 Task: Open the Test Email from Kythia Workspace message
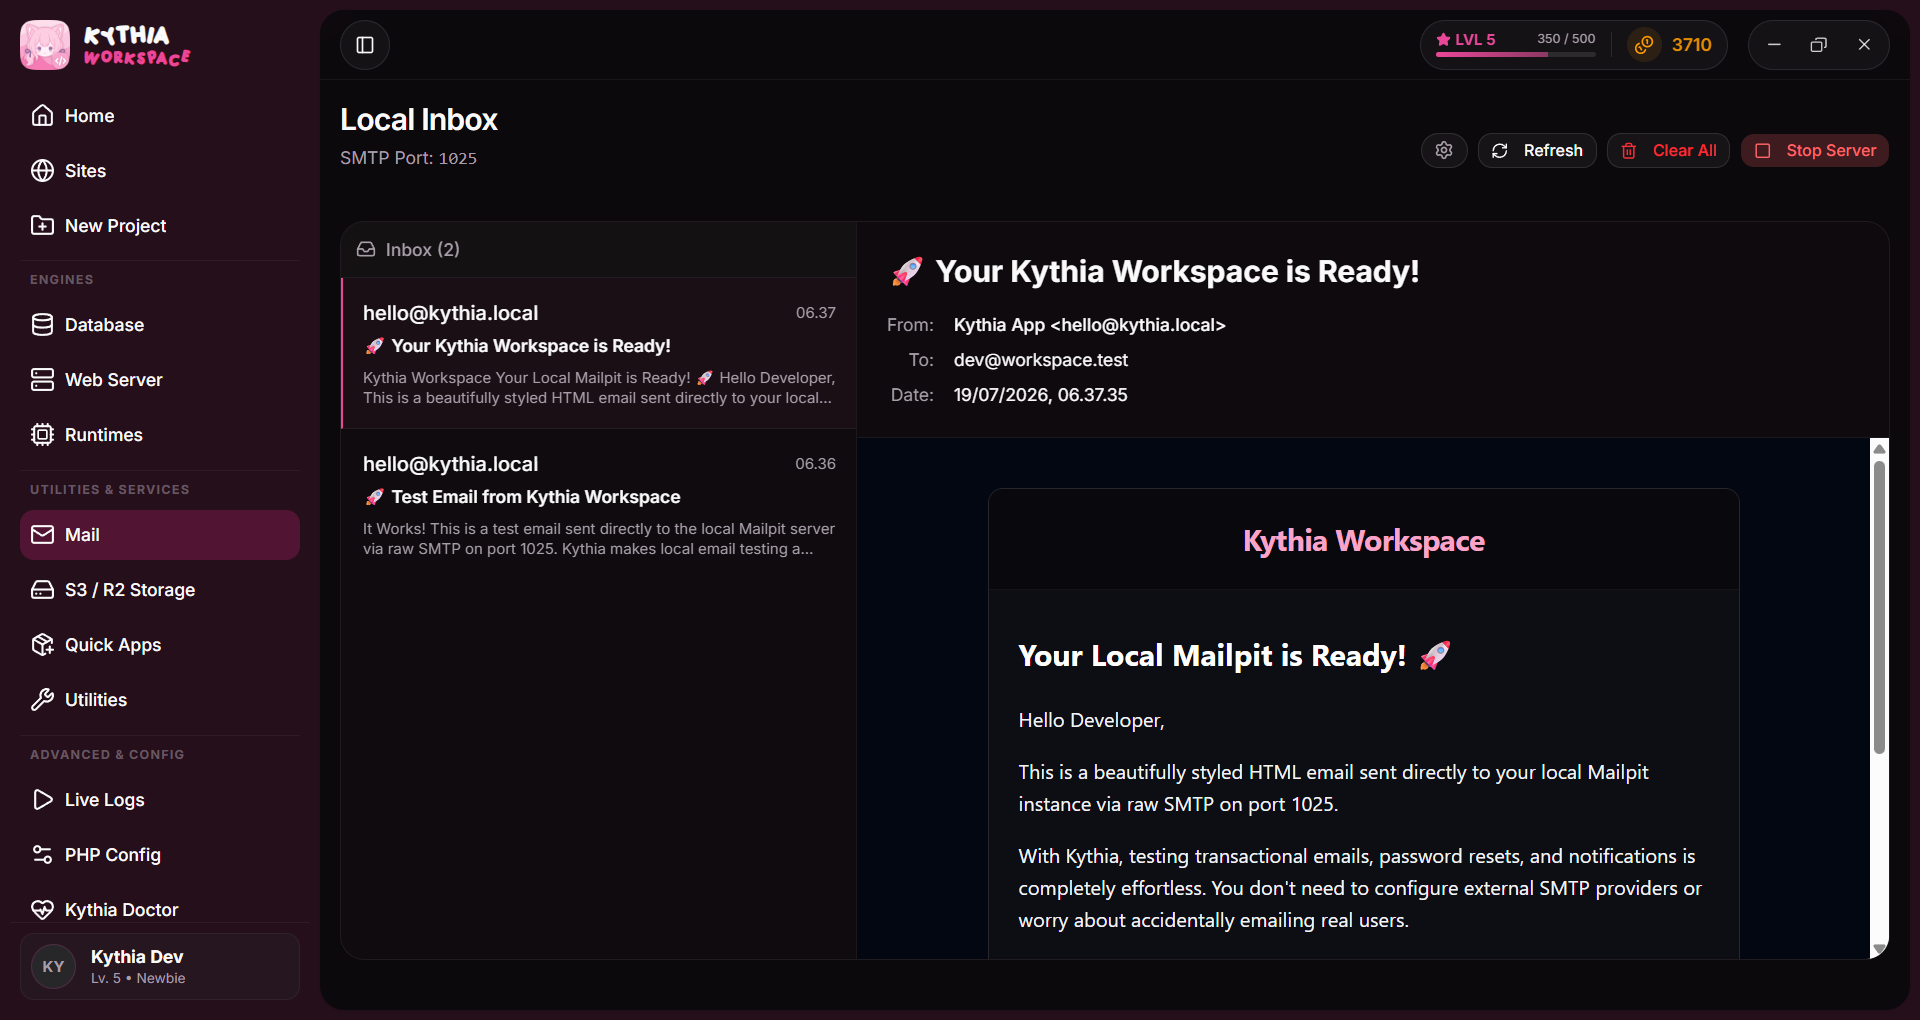599,505
